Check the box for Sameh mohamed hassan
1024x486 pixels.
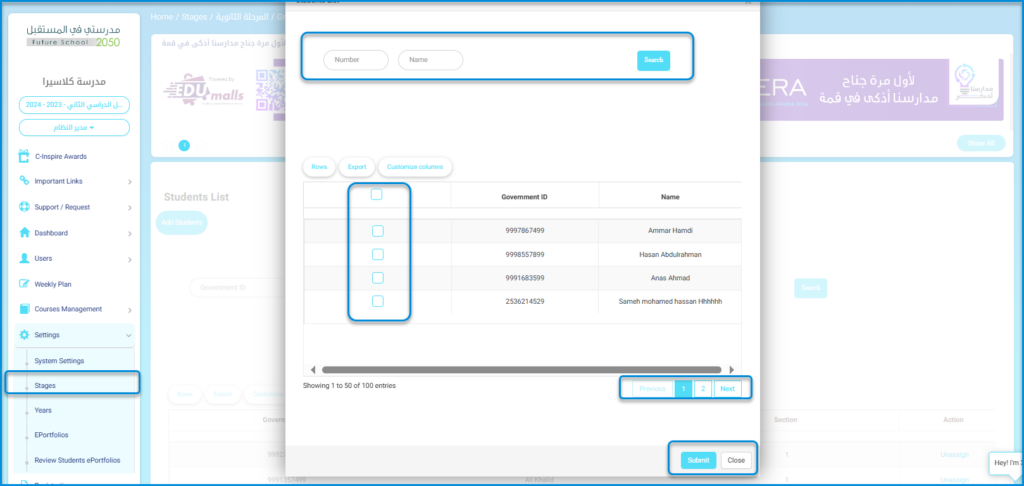(x=377, y=301)
